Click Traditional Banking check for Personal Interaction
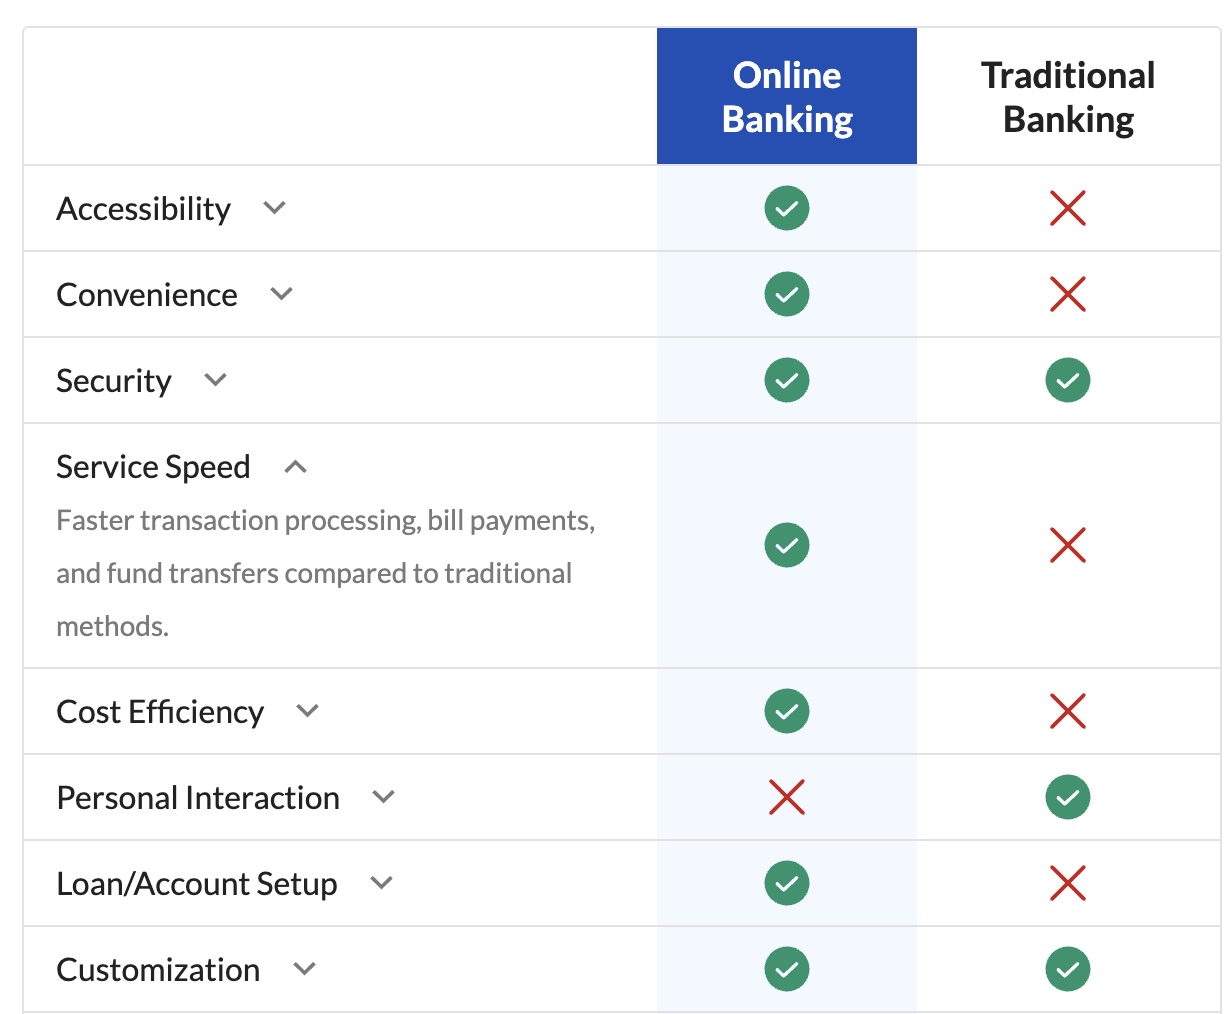 click(x=1067, y=797)
